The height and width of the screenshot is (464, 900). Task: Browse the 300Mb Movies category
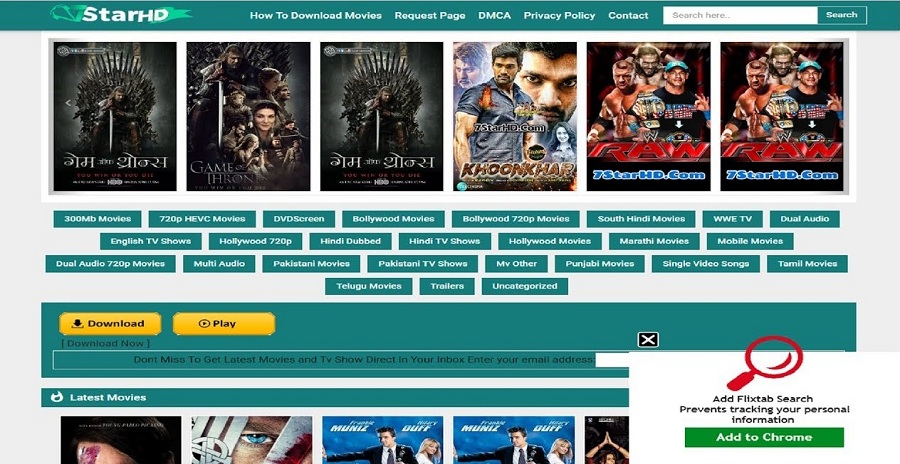pos(98,219)
